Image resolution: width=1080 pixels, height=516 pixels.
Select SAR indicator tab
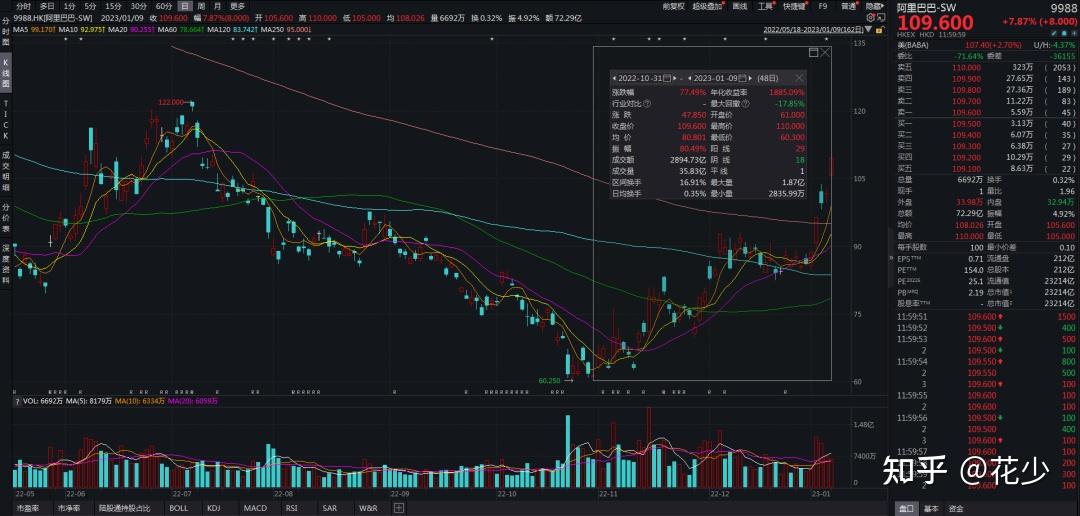click(x=331, y=508)
